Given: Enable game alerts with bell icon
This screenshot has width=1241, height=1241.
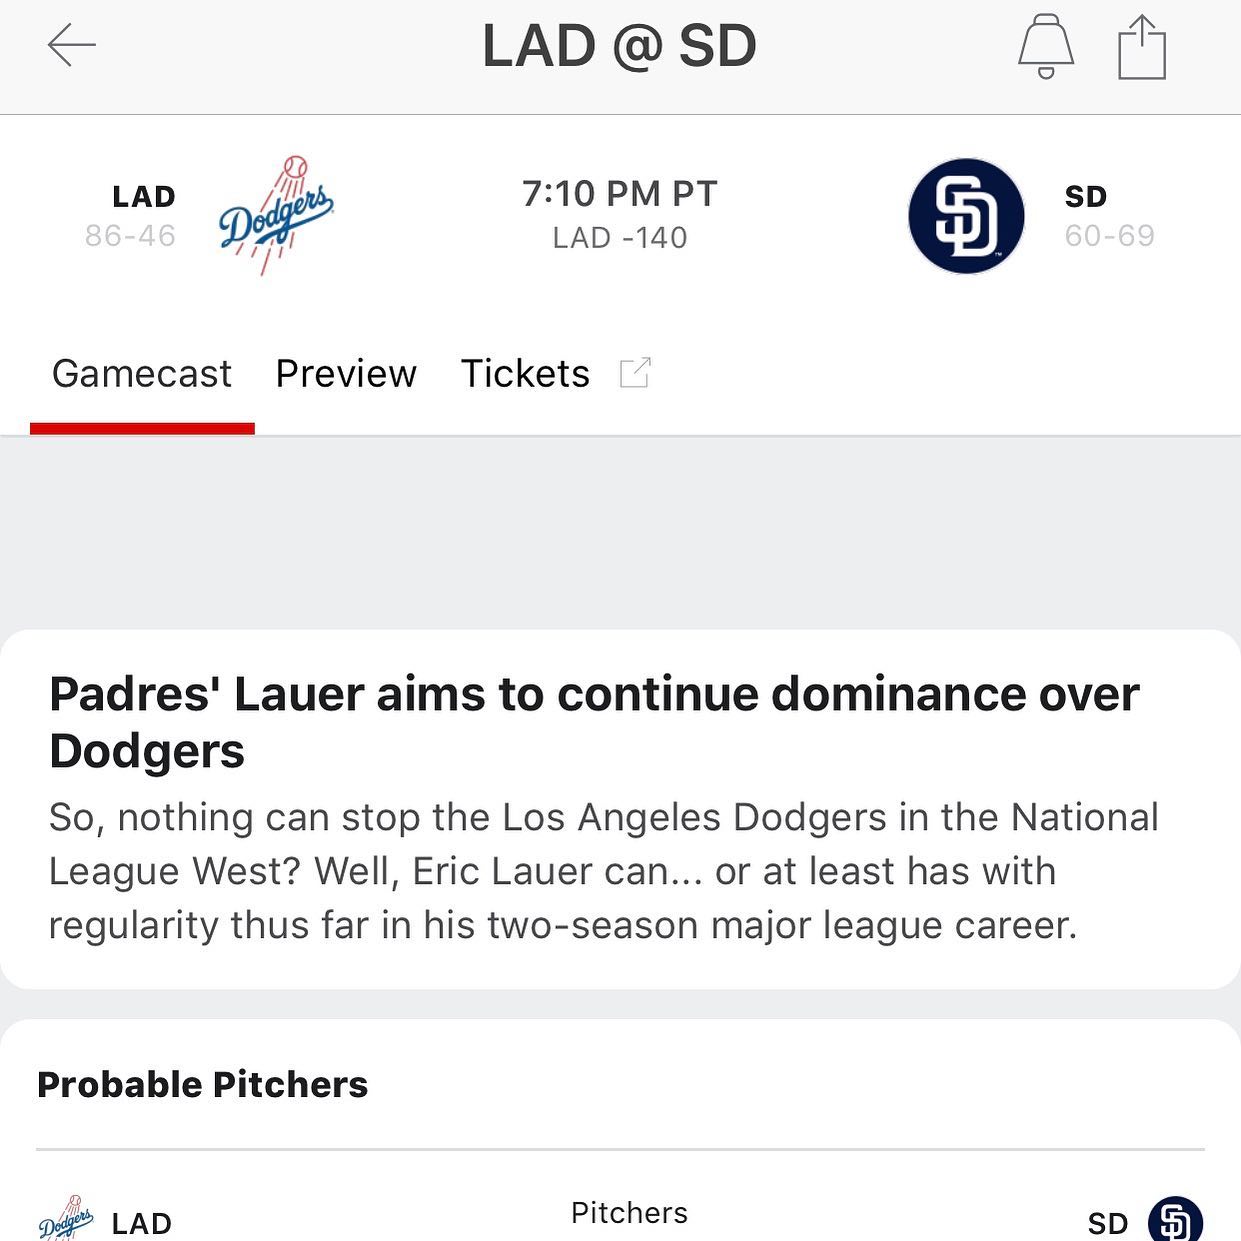Looking at the screenshot, I should click(1046, 46).
